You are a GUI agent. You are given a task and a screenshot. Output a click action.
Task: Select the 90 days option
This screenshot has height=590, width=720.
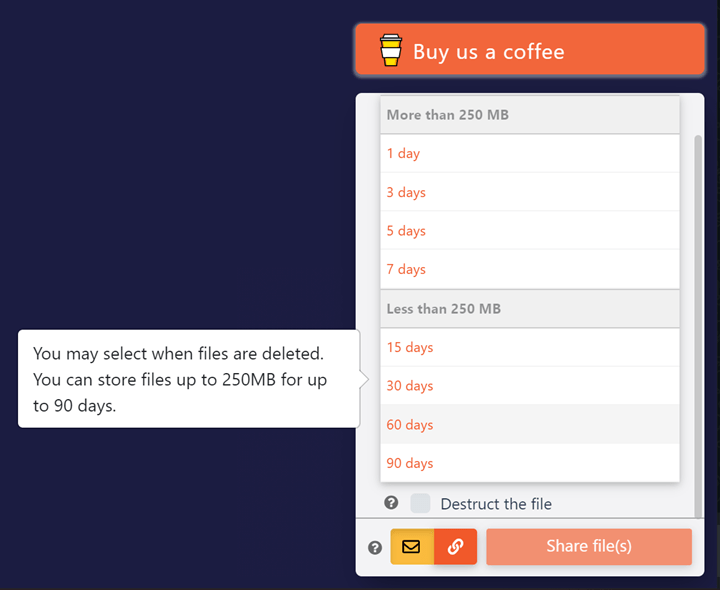click(x=530, y=463)
